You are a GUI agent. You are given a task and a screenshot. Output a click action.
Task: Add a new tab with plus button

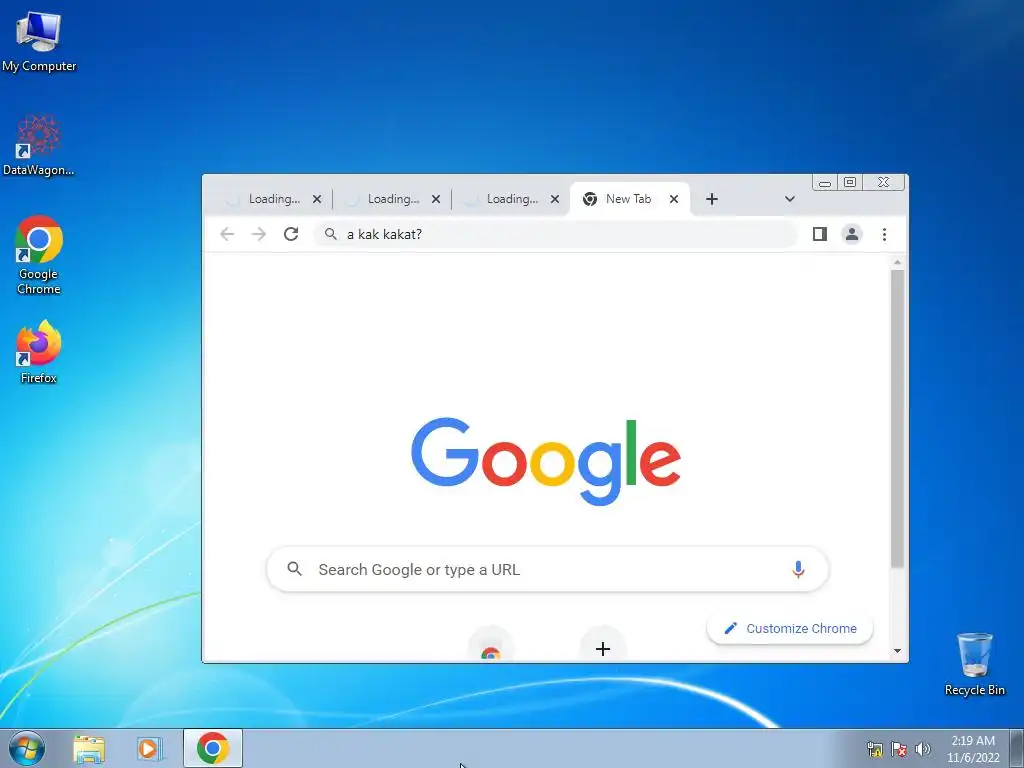pos(712,199)
